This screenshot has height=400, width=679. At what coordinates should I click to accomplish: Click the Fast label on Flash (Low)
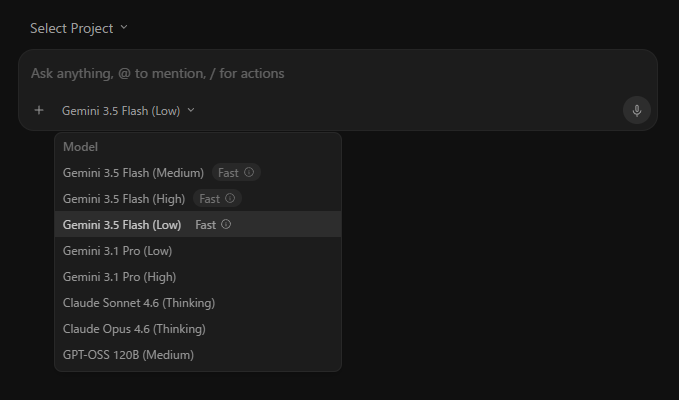206,225
